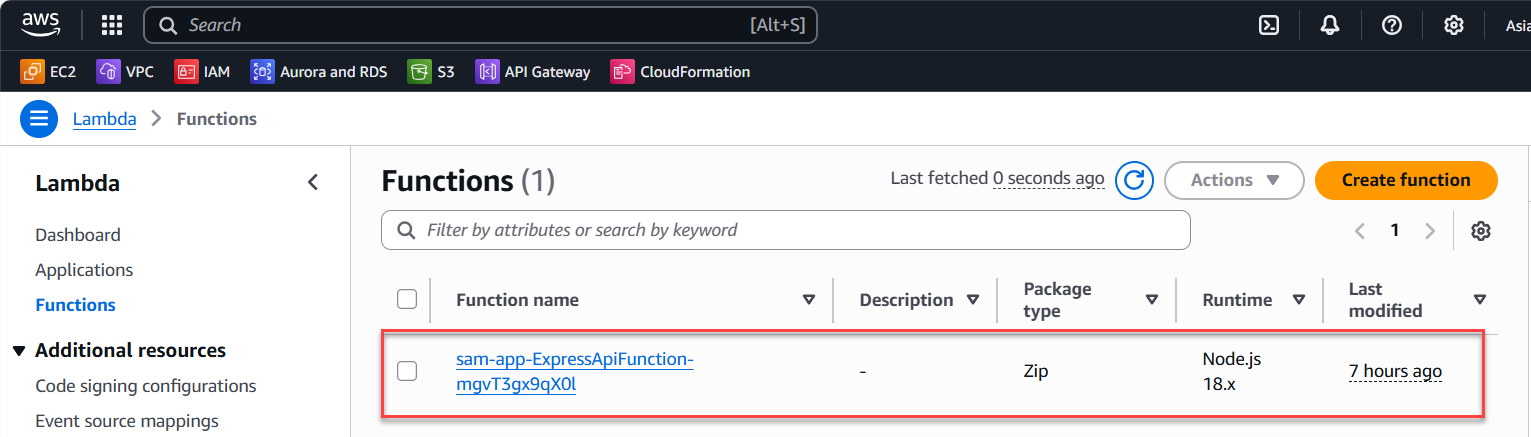Go to Lambda breadcrumb link
This screenshot has height=437, width=1531.
pos(104,119)
